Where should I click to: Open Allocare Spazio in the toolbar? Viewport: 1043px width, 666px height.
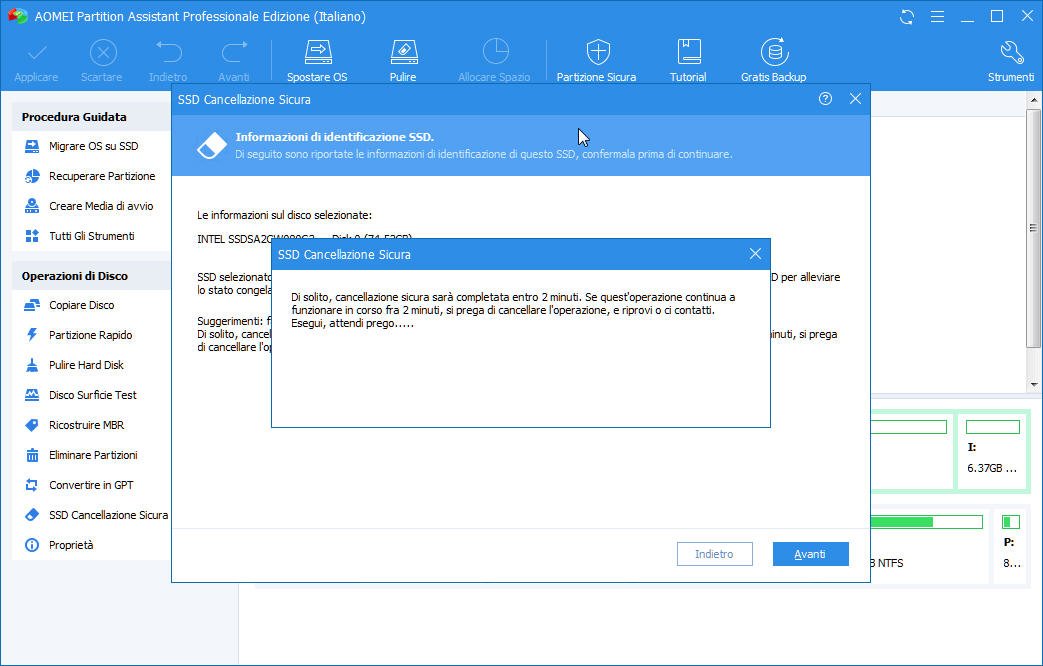(494, 61)
